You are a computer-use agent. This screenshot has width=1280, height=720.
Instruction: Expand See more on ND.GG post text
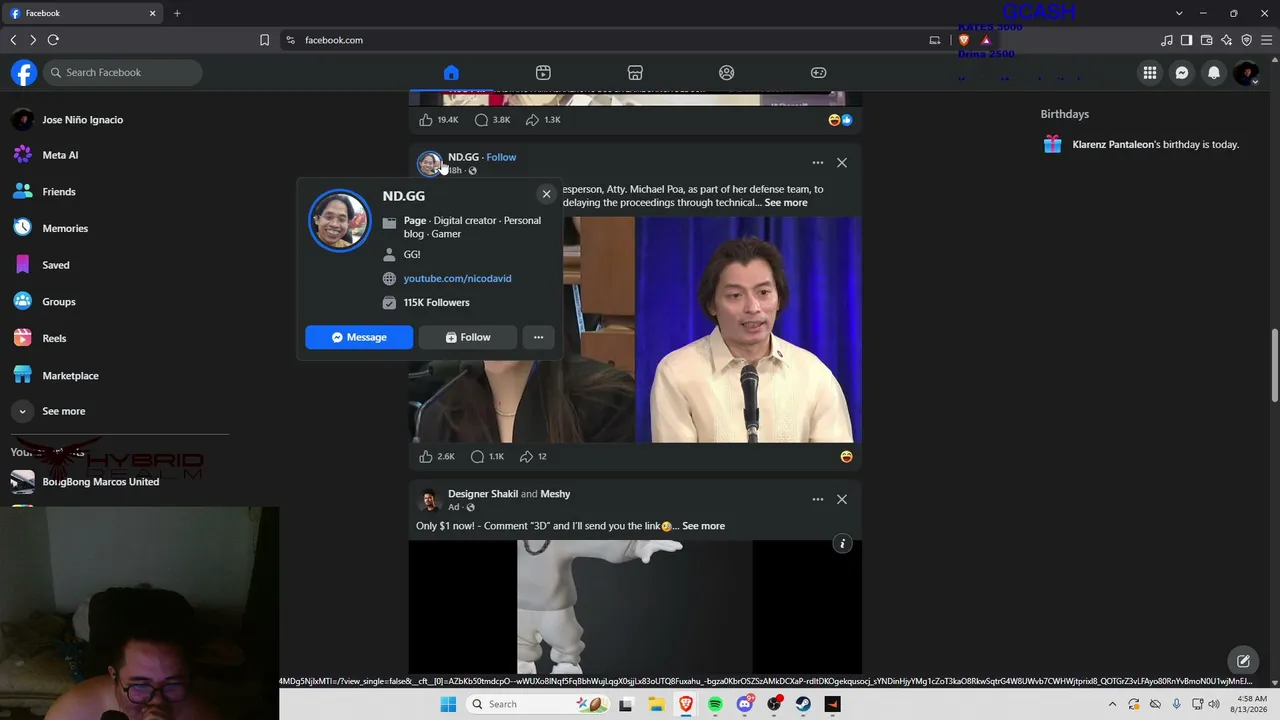click(786, 203)
